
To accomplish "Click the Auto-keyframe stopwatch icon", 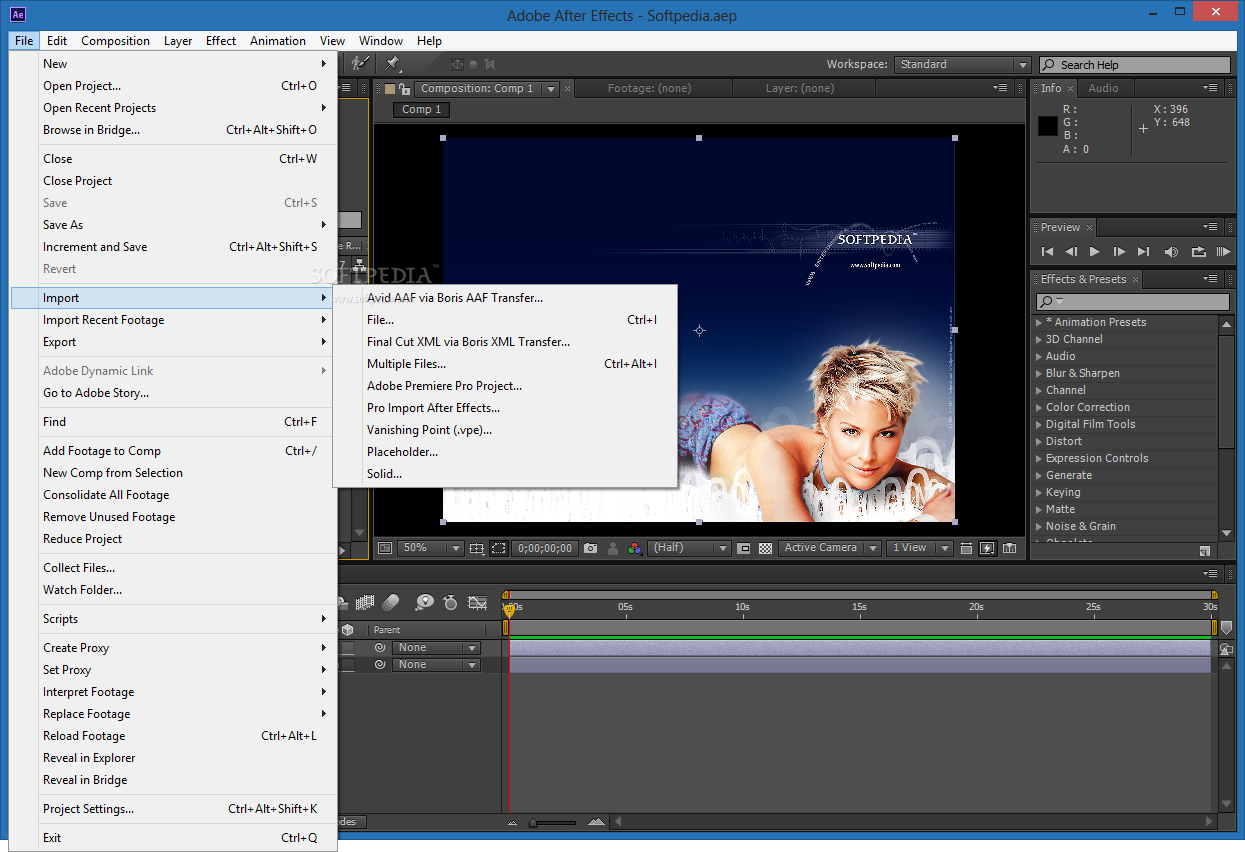I will (x=450, y=601).
